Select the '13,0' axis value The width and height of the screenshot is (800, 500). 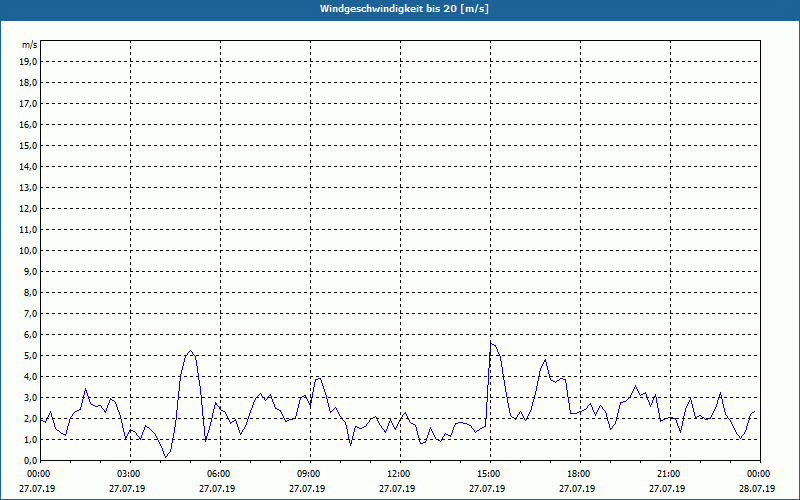[28, 188]
